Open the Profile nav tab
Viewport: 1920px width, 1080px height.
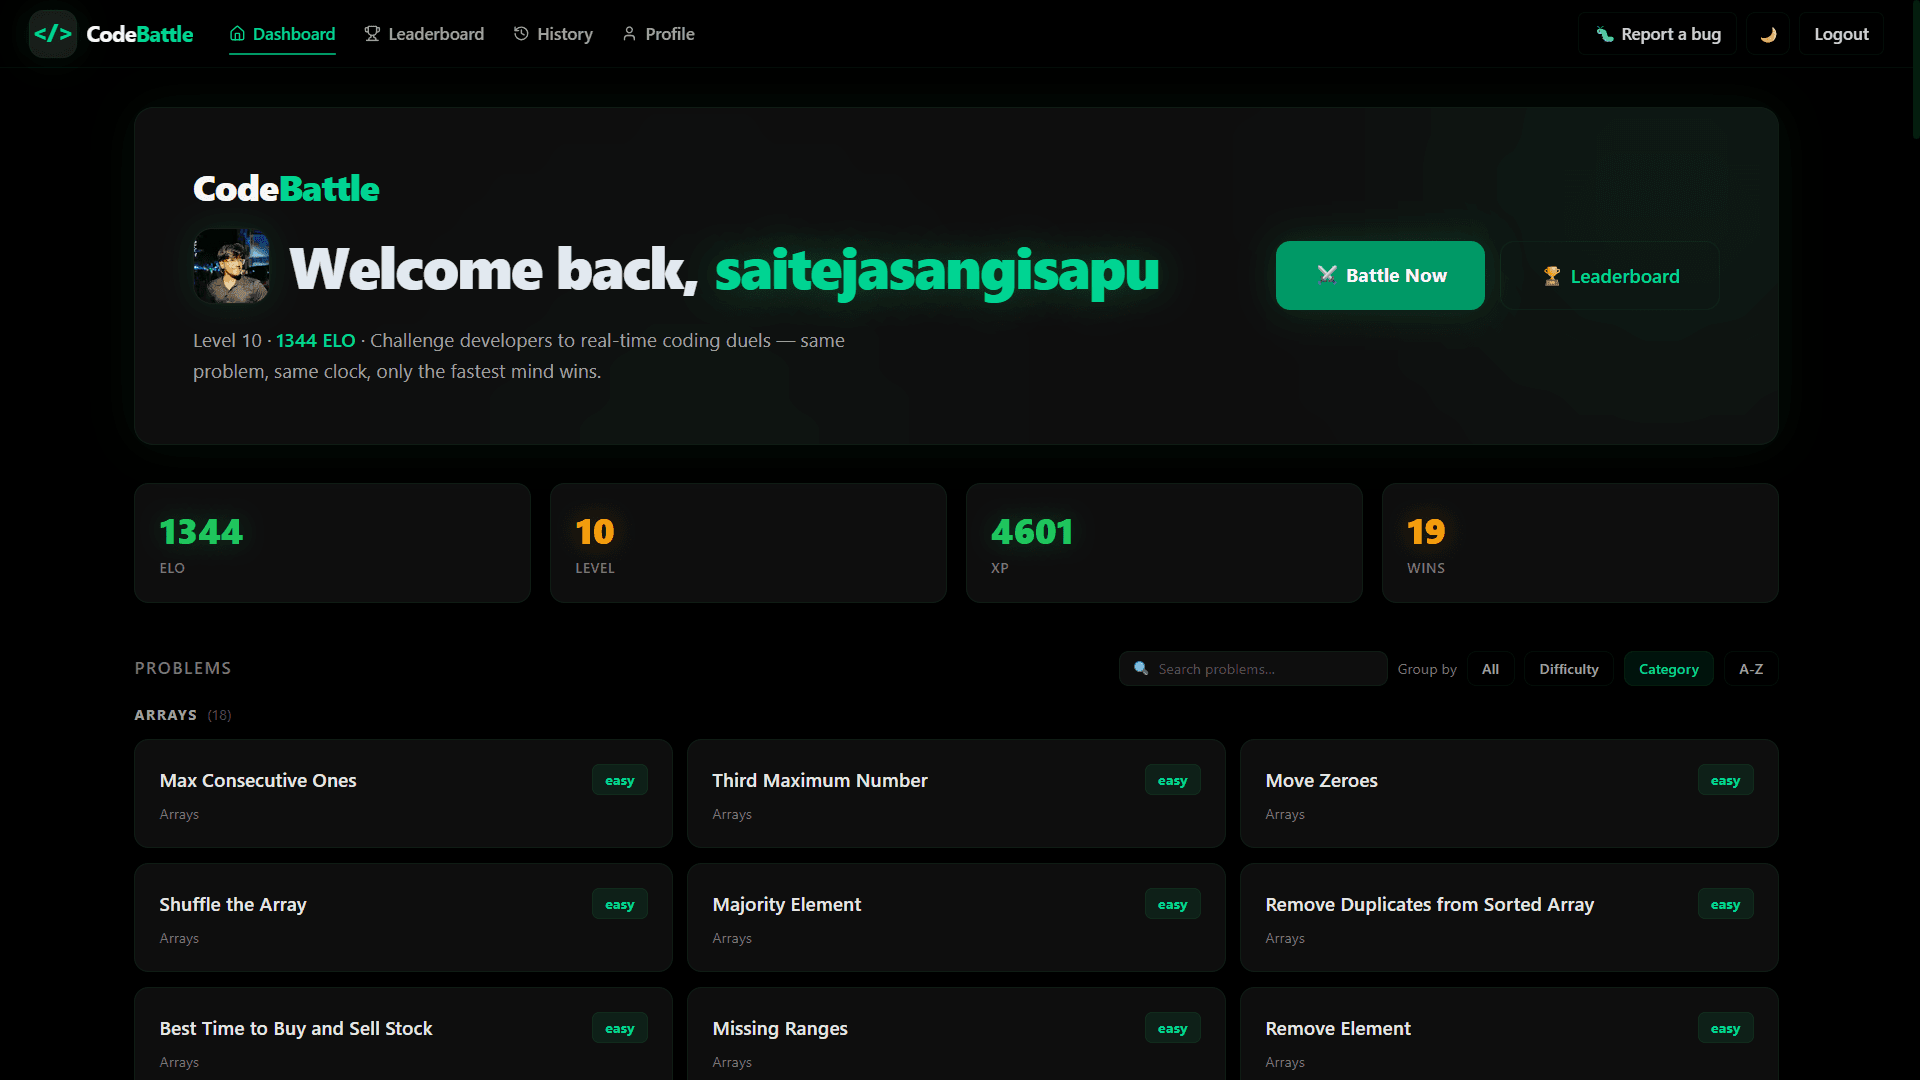click(x=658, y=34)
